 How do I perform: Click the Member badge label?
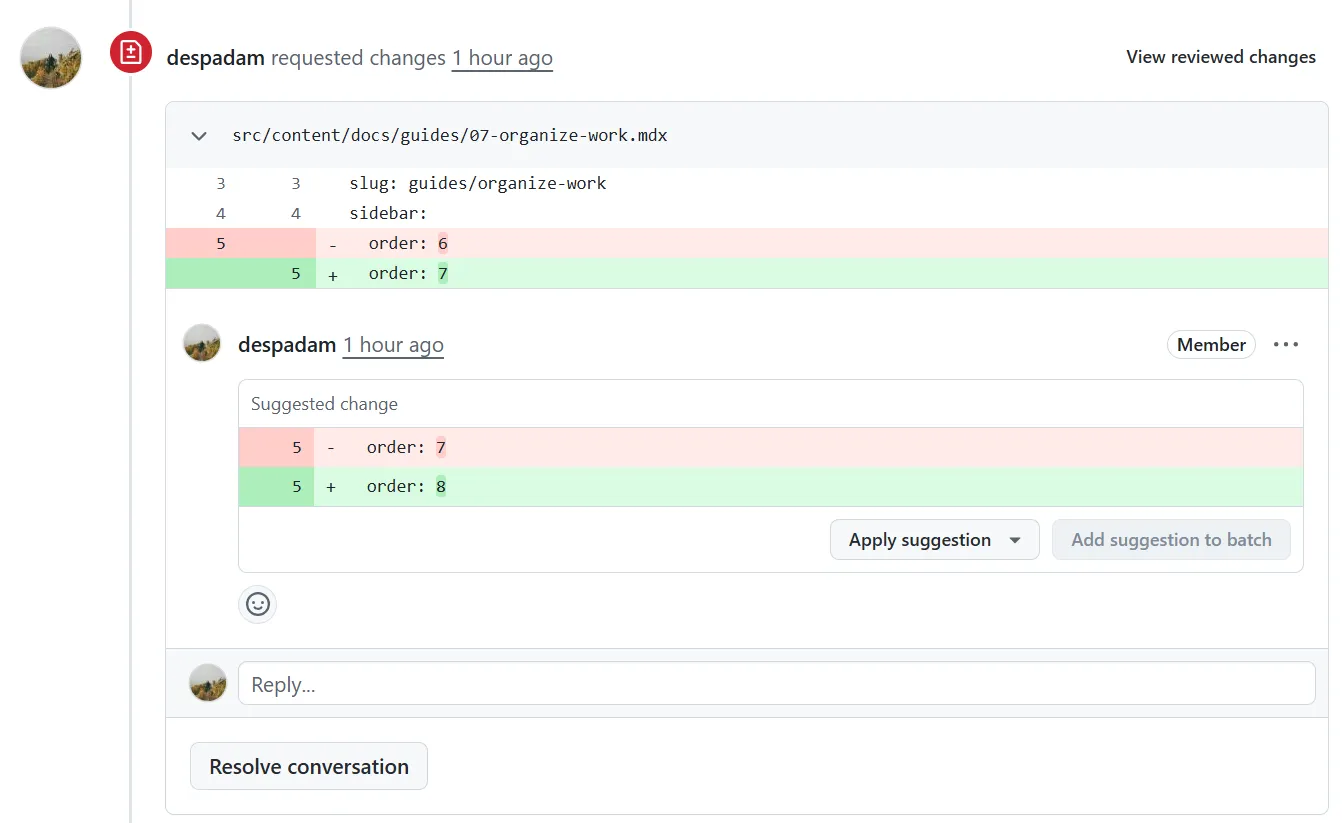click(x=1211, y=345)
